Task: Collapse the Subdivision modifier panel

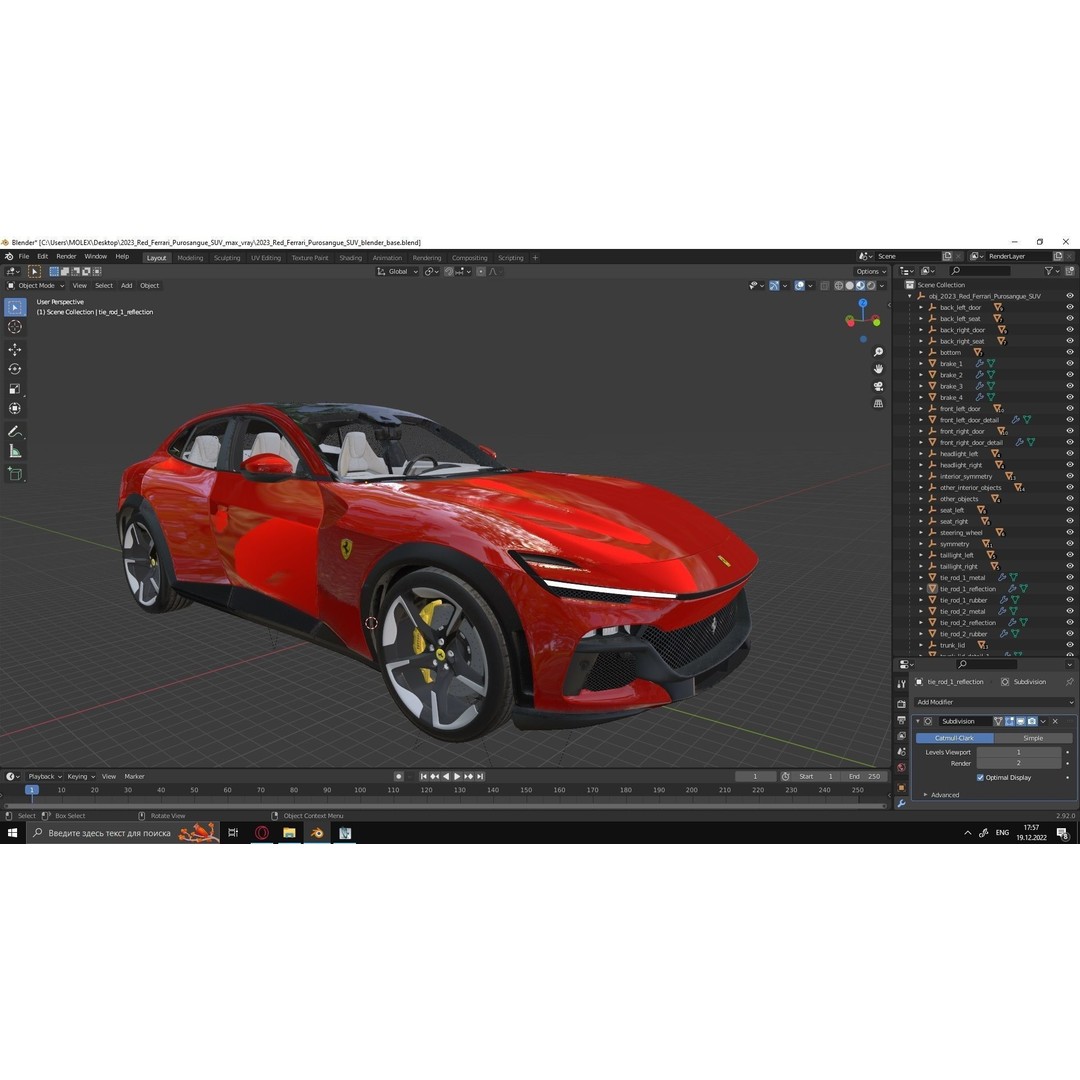Action: (x=917, y=721)
